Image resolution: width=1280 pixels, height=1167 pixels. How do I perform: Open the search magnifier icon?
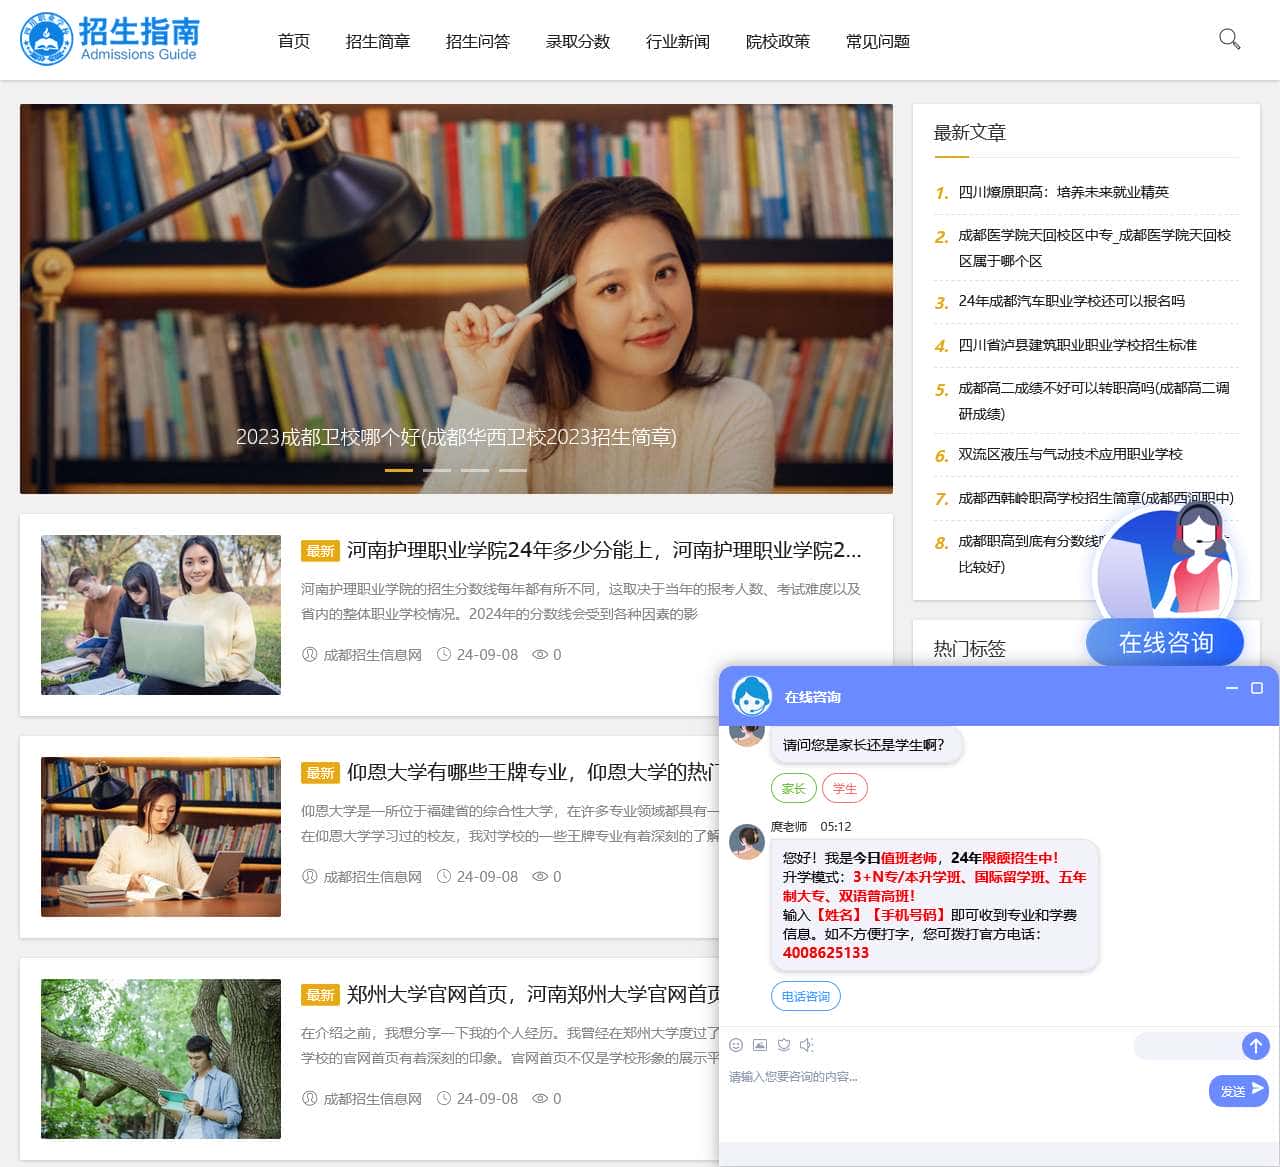click(x=1229, y=40)
